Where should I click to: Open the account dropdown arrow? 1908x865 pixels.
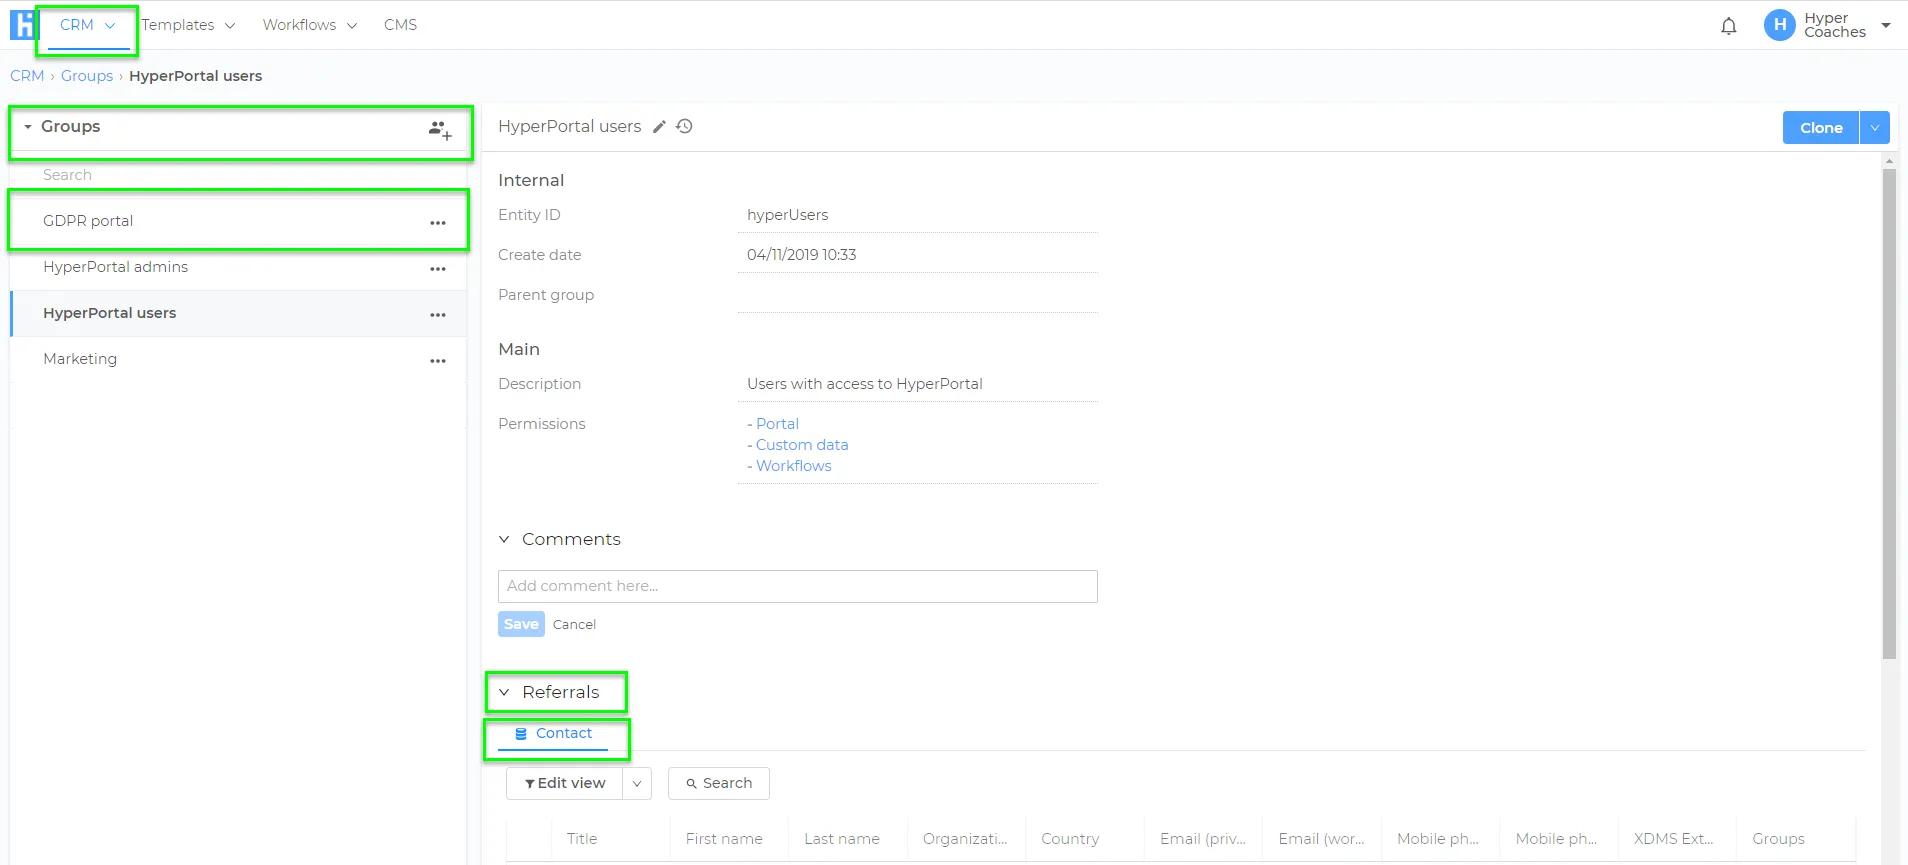(x=1886, y=25)
